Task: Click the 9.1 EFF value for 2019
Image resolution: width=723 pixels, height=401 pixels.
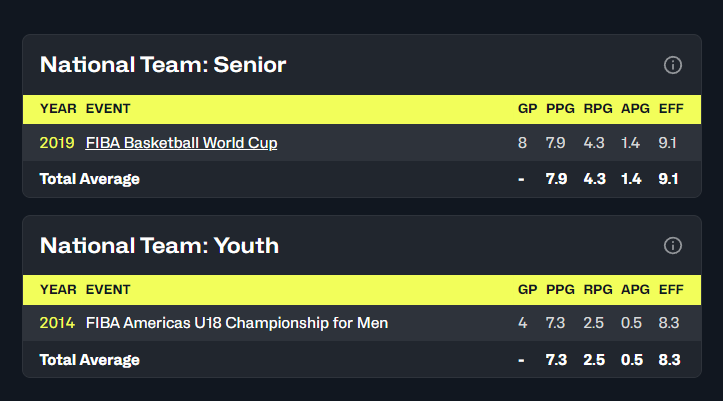Action: (667, 143)
